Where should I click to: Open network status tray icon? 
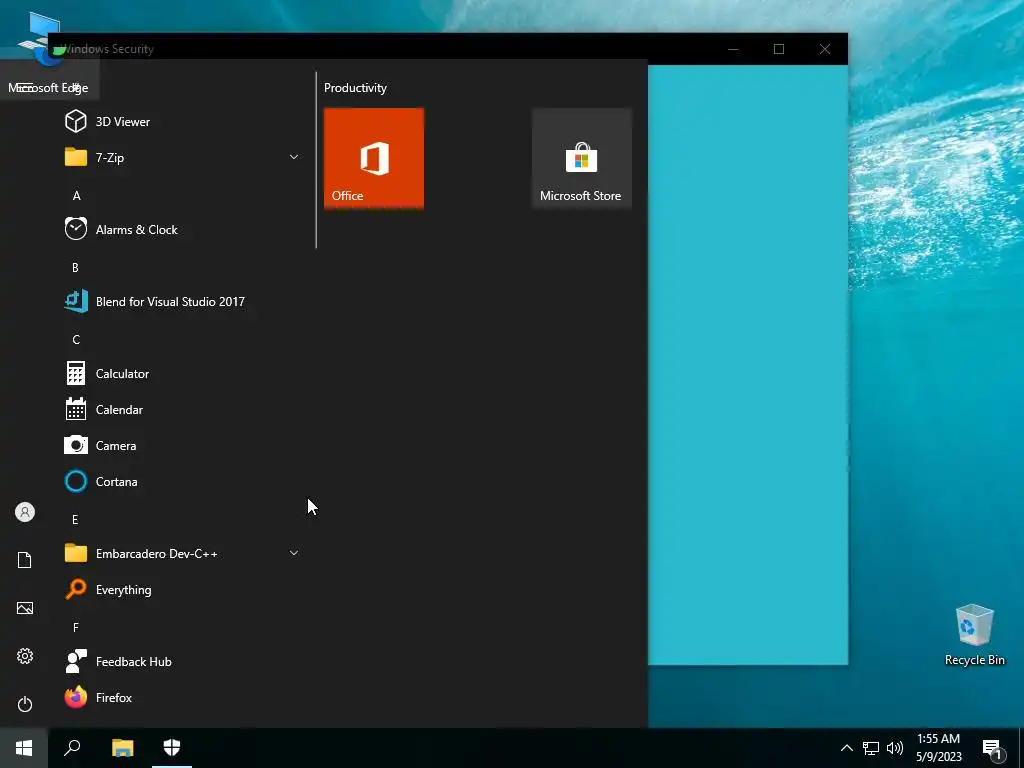point(871,748)
